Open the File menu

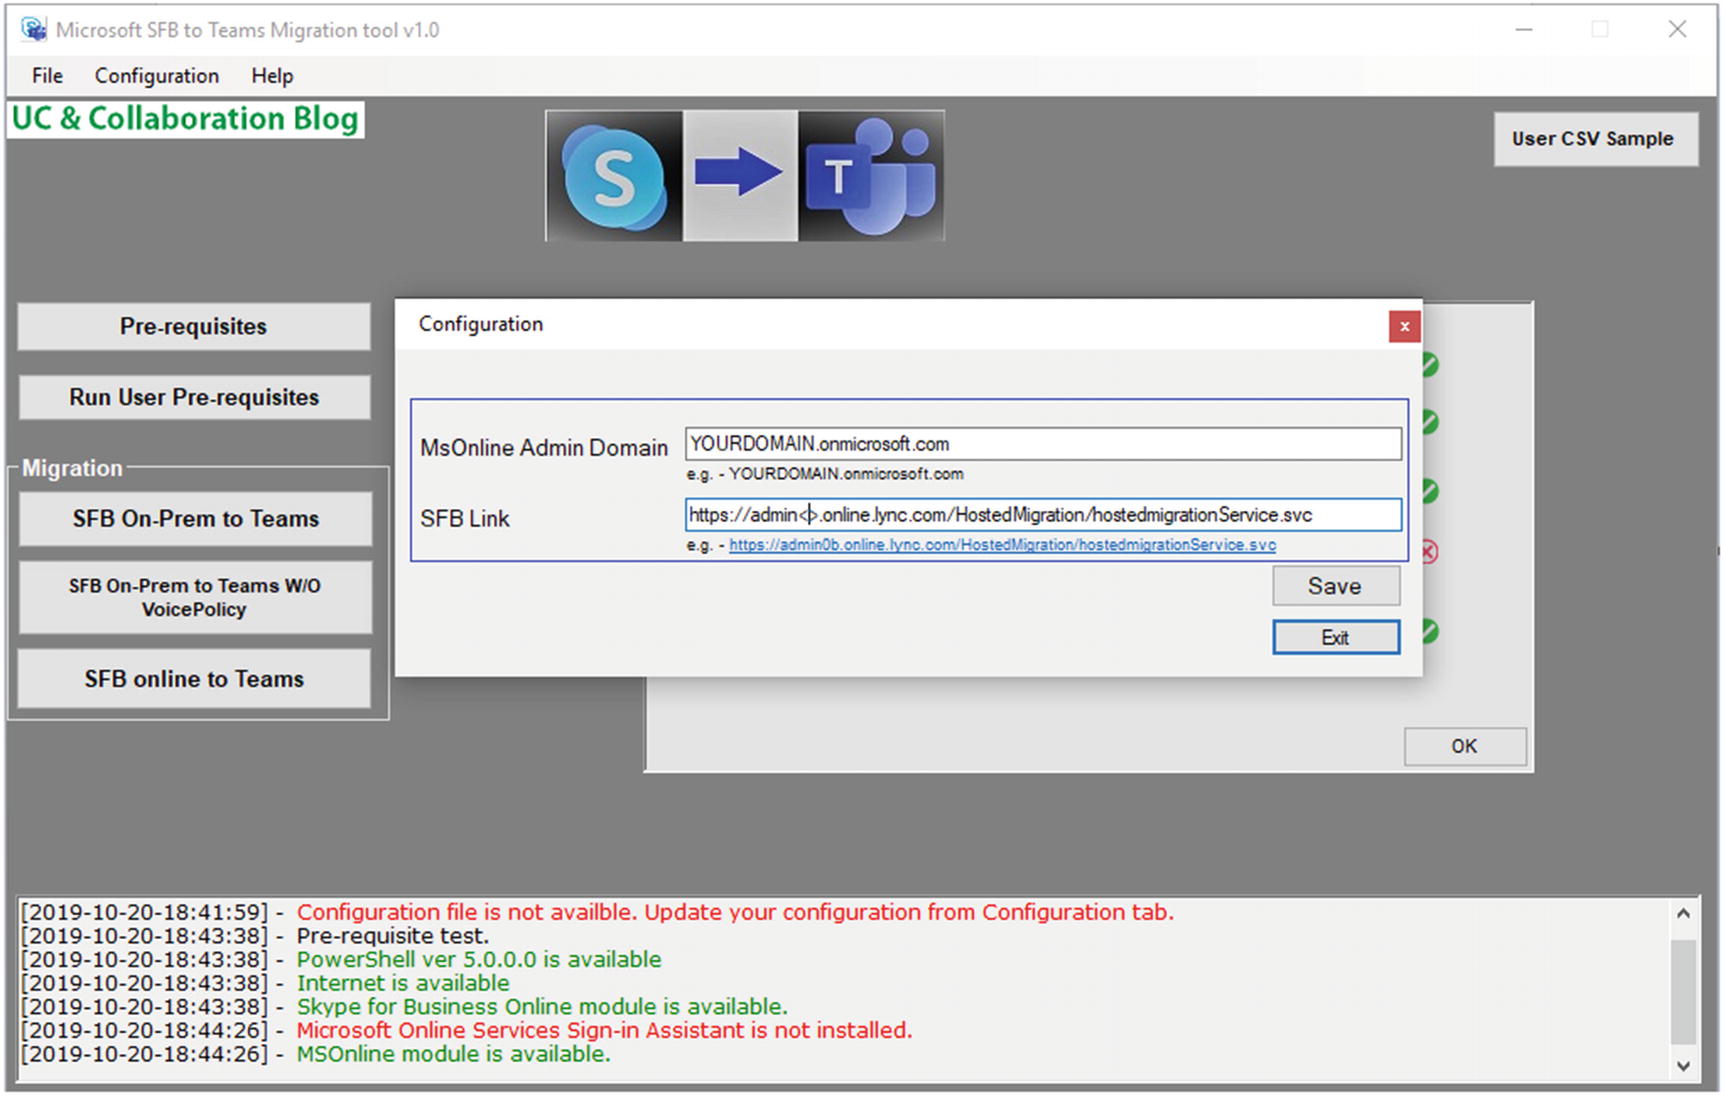(x=47, y=76)
